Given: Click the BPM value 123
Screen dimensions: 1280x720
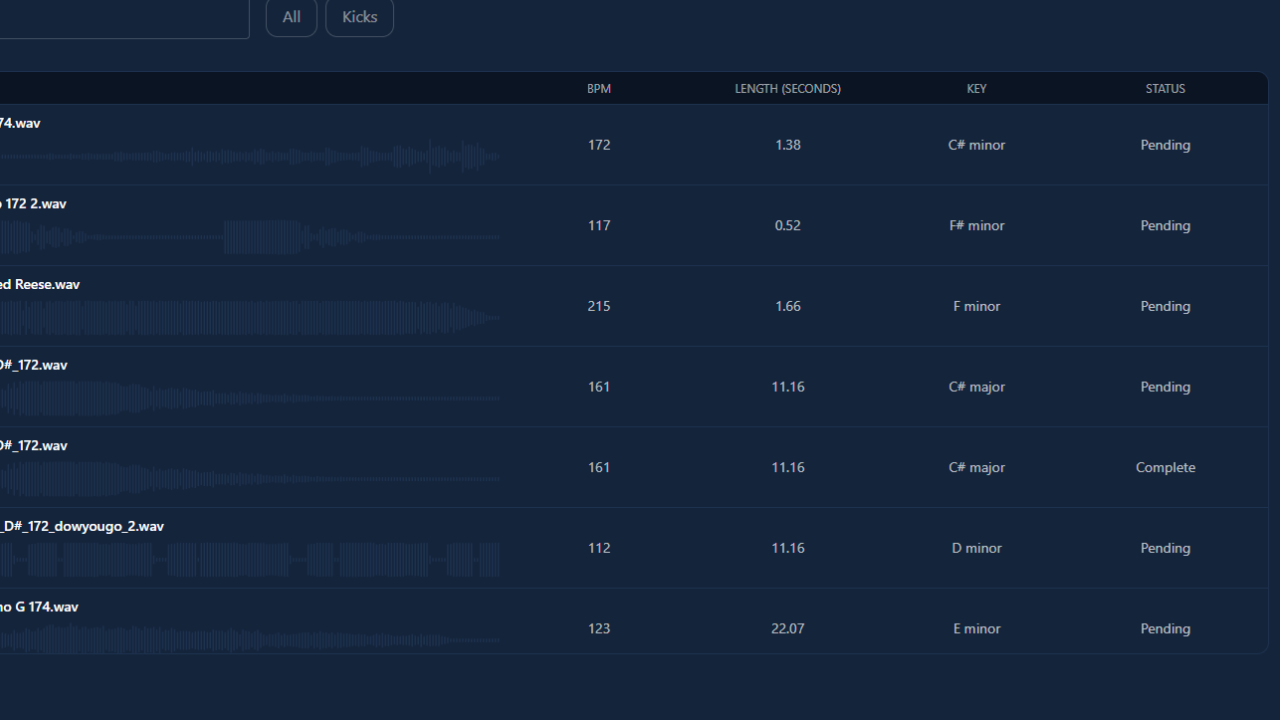Looking at the screenshot, I should pos(599,629).
